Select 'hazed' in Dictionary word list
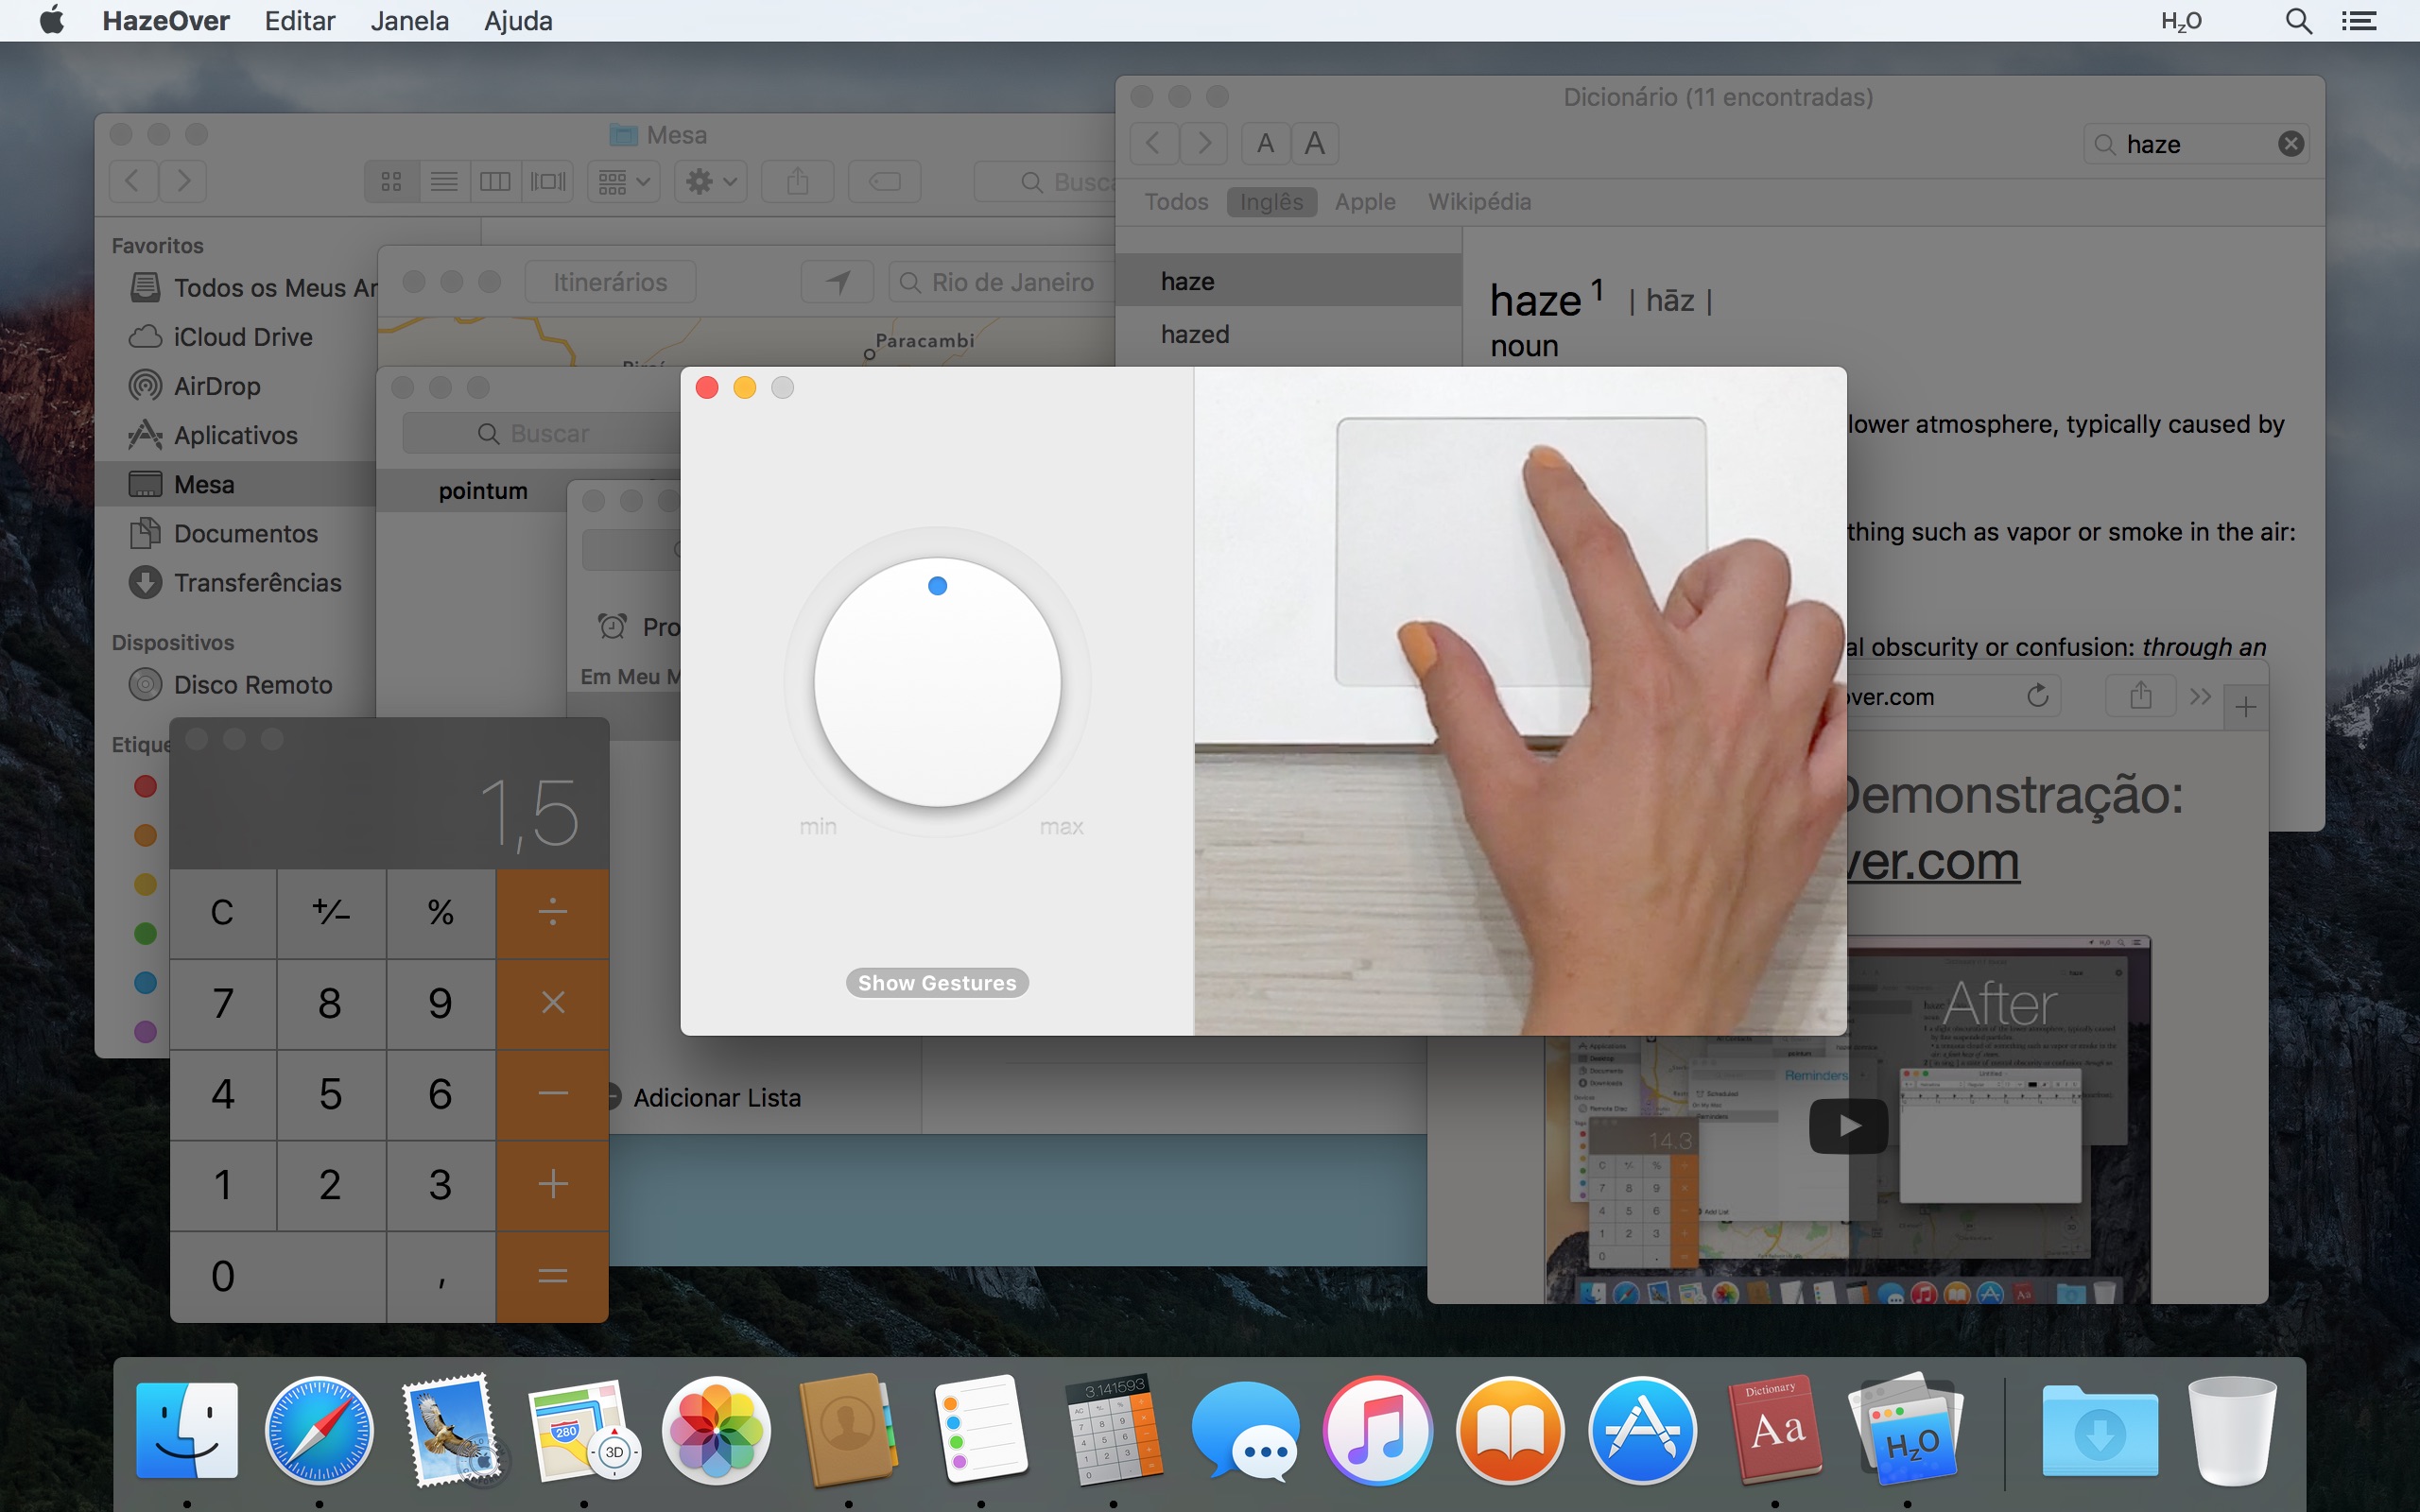2420x1512 pixels. (1288, 334)
